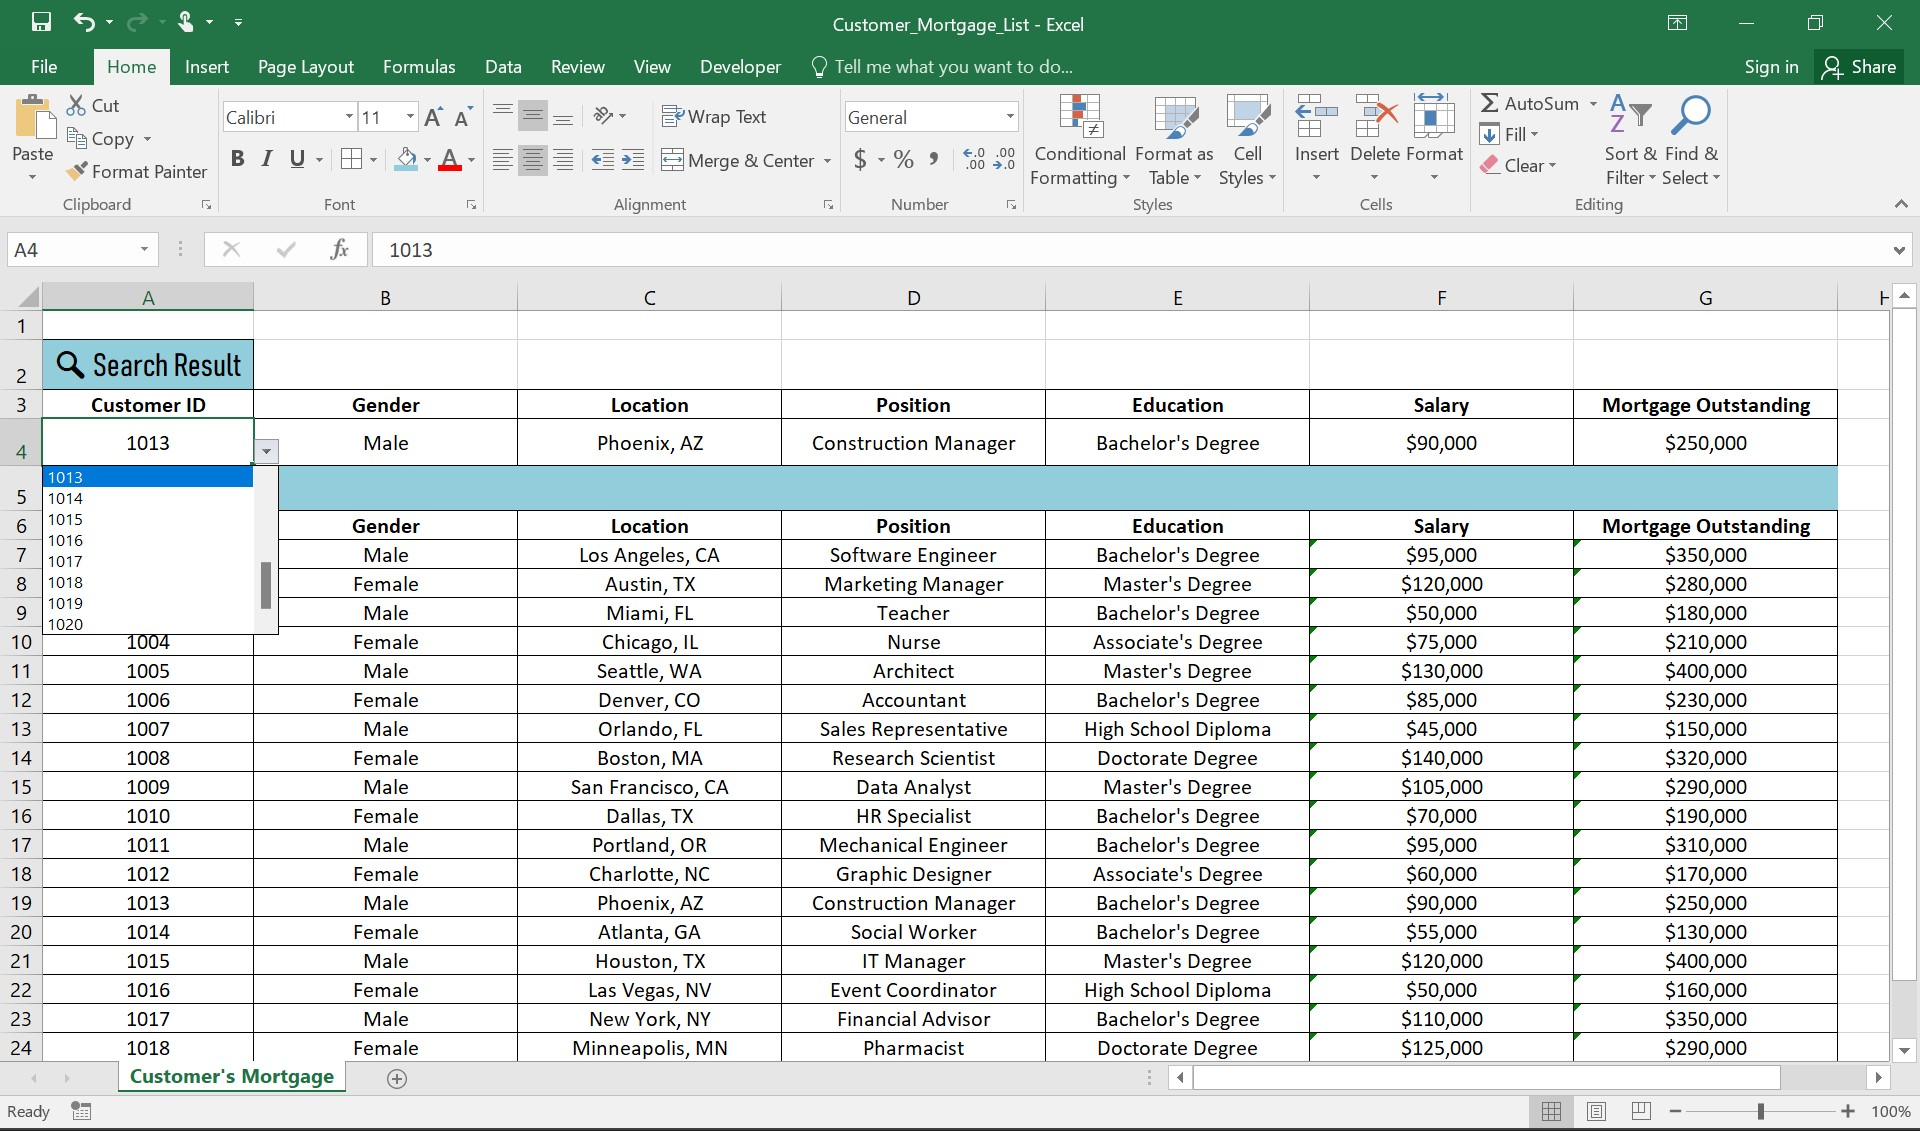
Task: Click the Tell me what you want search box
Action: [942, 67]
